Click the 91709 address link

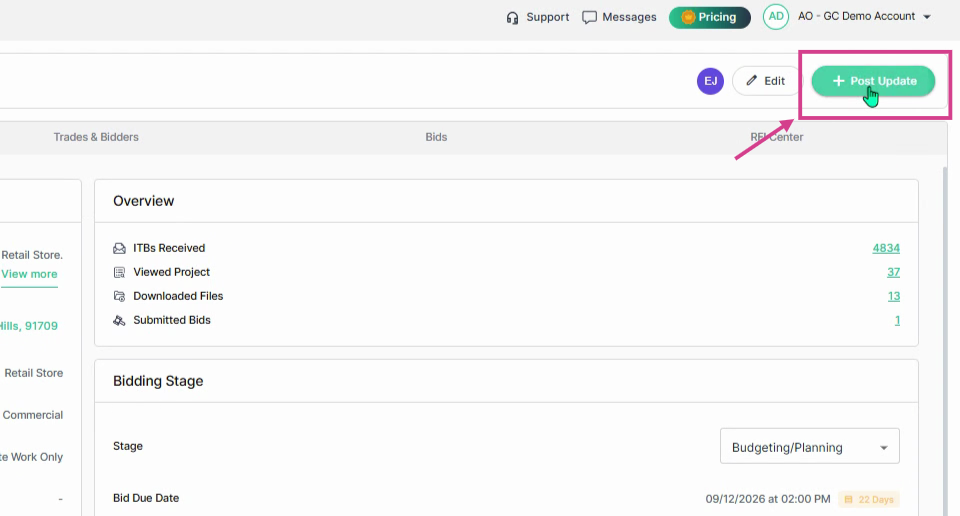[x=29, y=326]
